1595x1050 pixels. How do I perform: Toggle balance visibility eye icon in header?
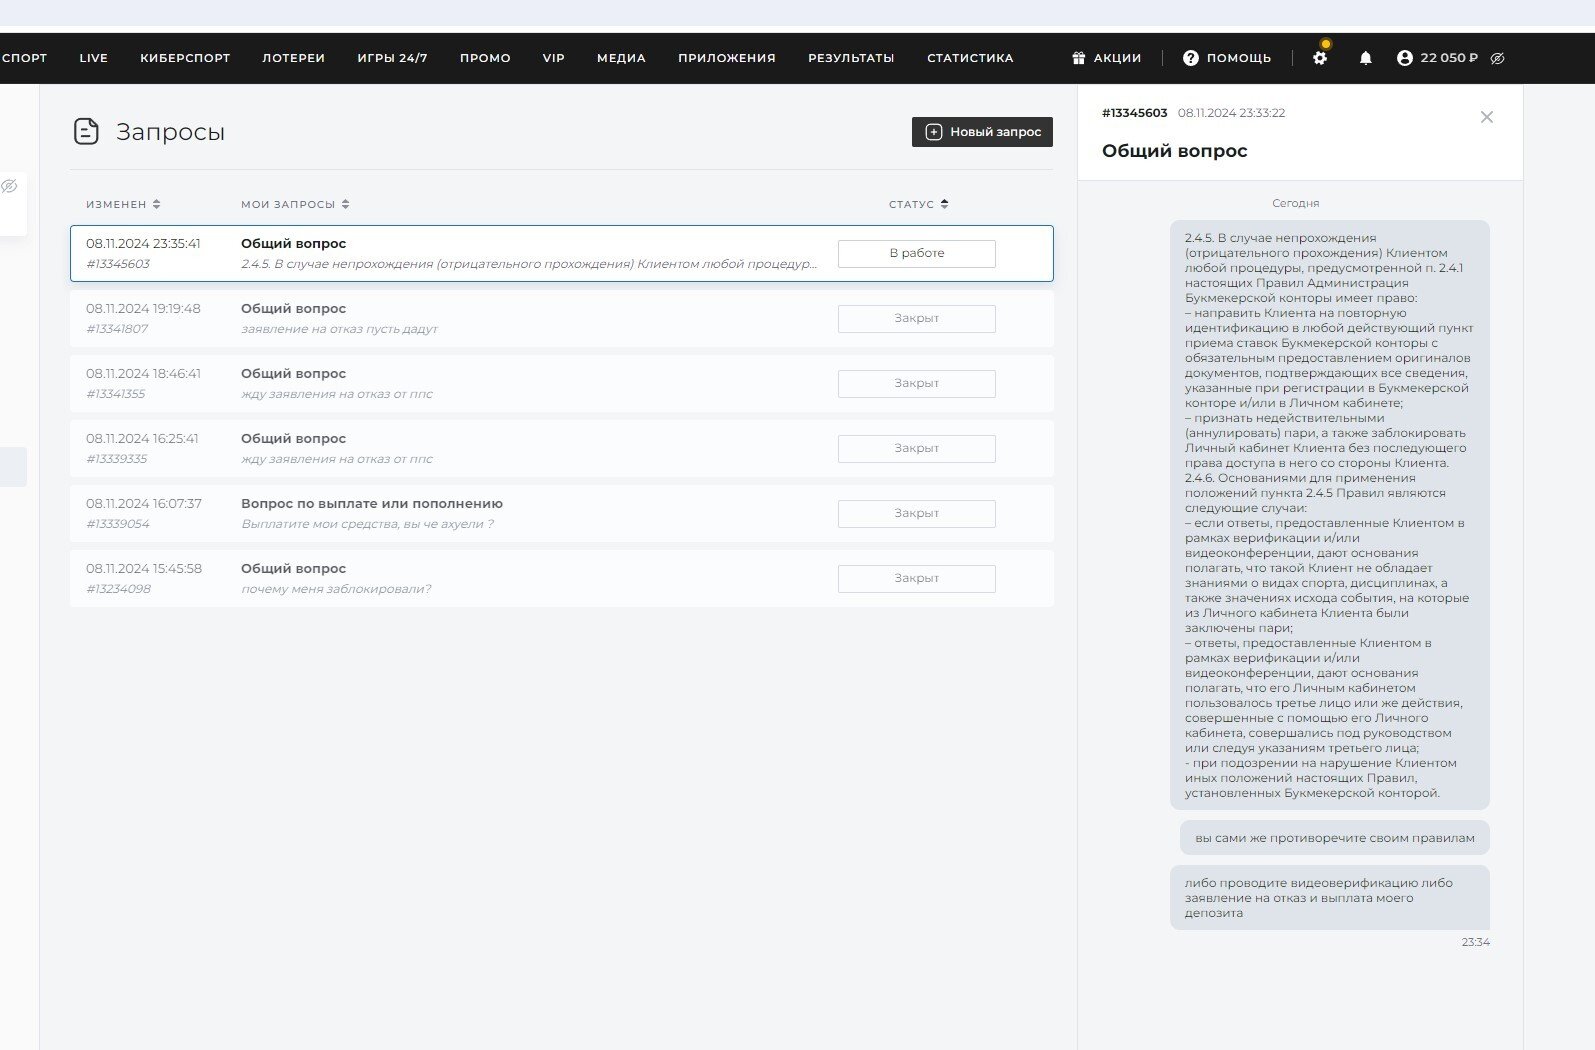tap(1497, 58)
